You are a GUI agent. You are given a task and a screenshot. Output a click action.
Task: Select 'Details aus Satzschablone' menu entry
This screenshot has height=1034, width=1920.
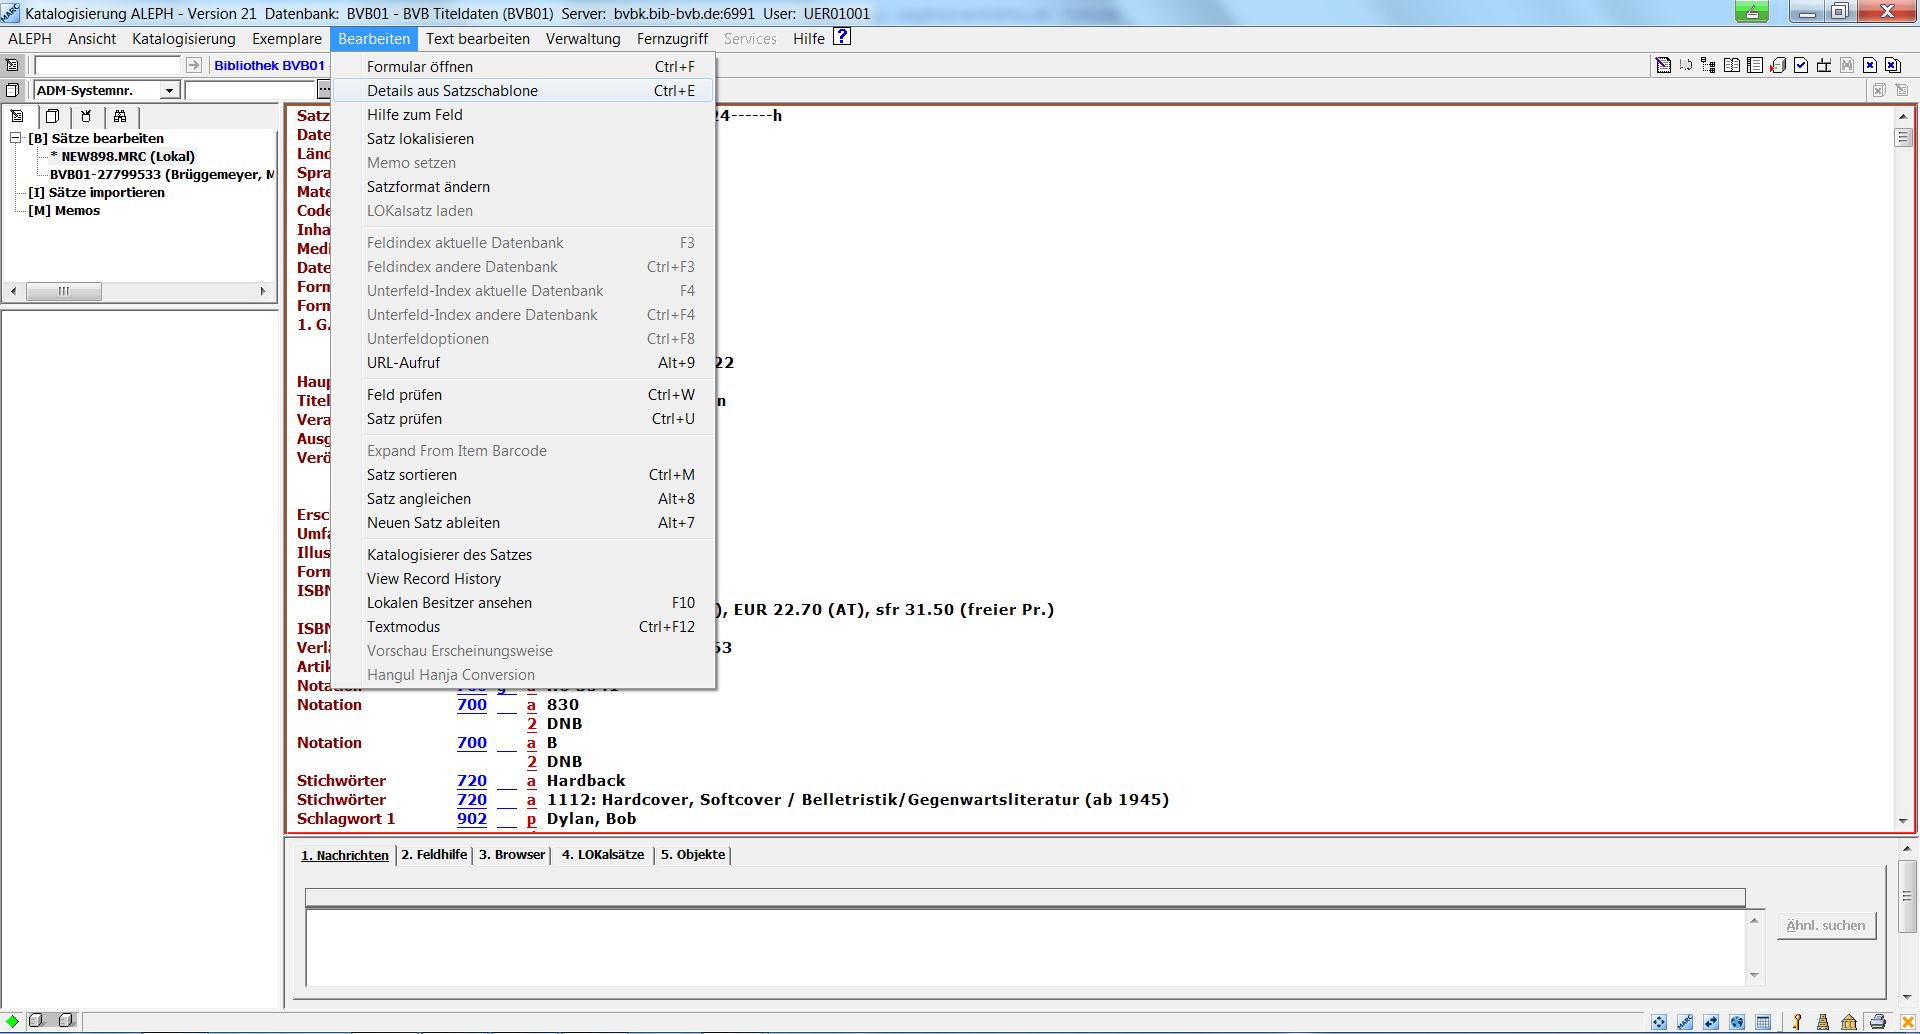(x=452, y=91)
